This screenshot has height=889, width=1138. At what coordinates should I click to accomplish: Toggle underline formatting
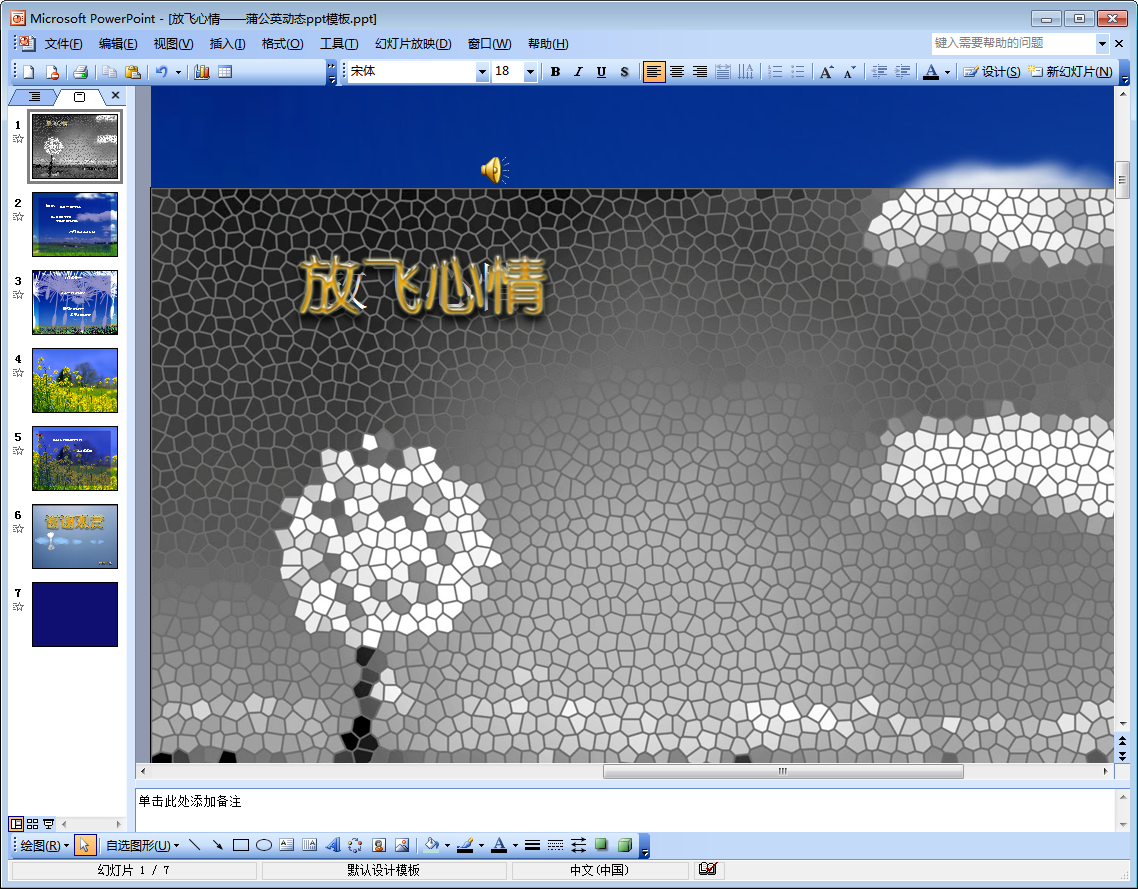[x=601, y=72]
